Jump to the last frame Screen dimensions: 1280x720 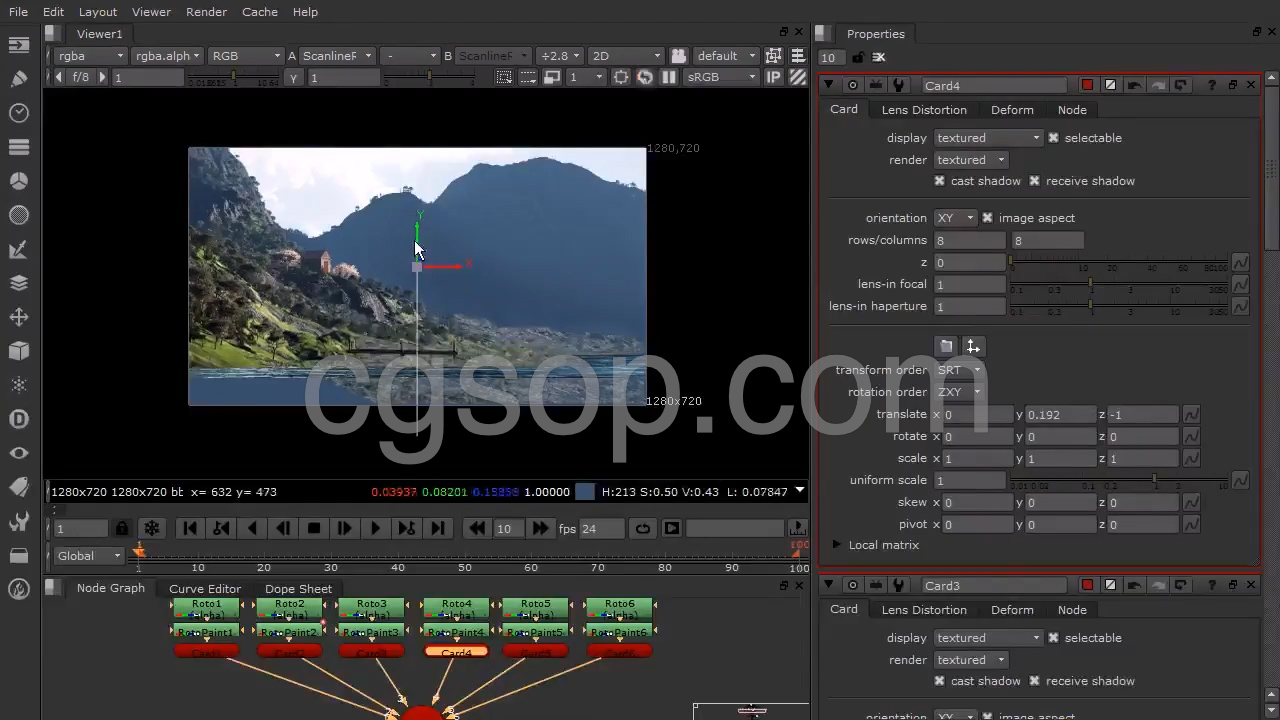(437, 528)
